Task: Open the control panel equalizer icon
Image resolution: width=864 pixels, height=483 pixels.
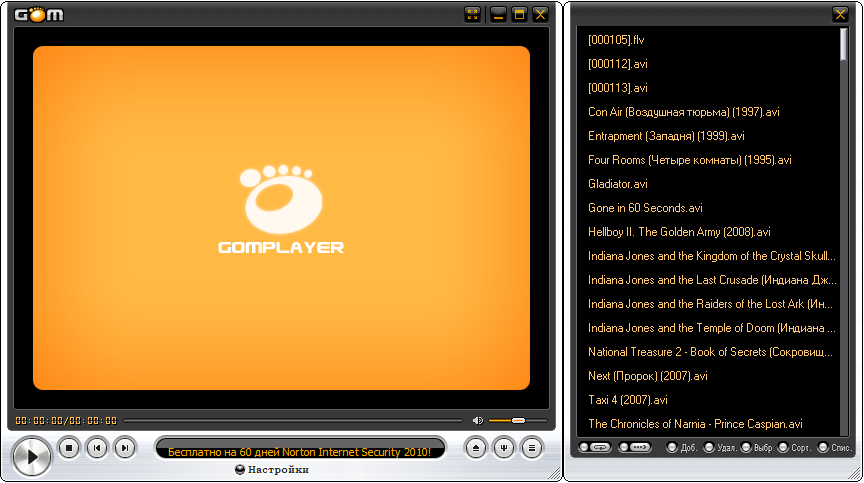Action: pos(504,448)
